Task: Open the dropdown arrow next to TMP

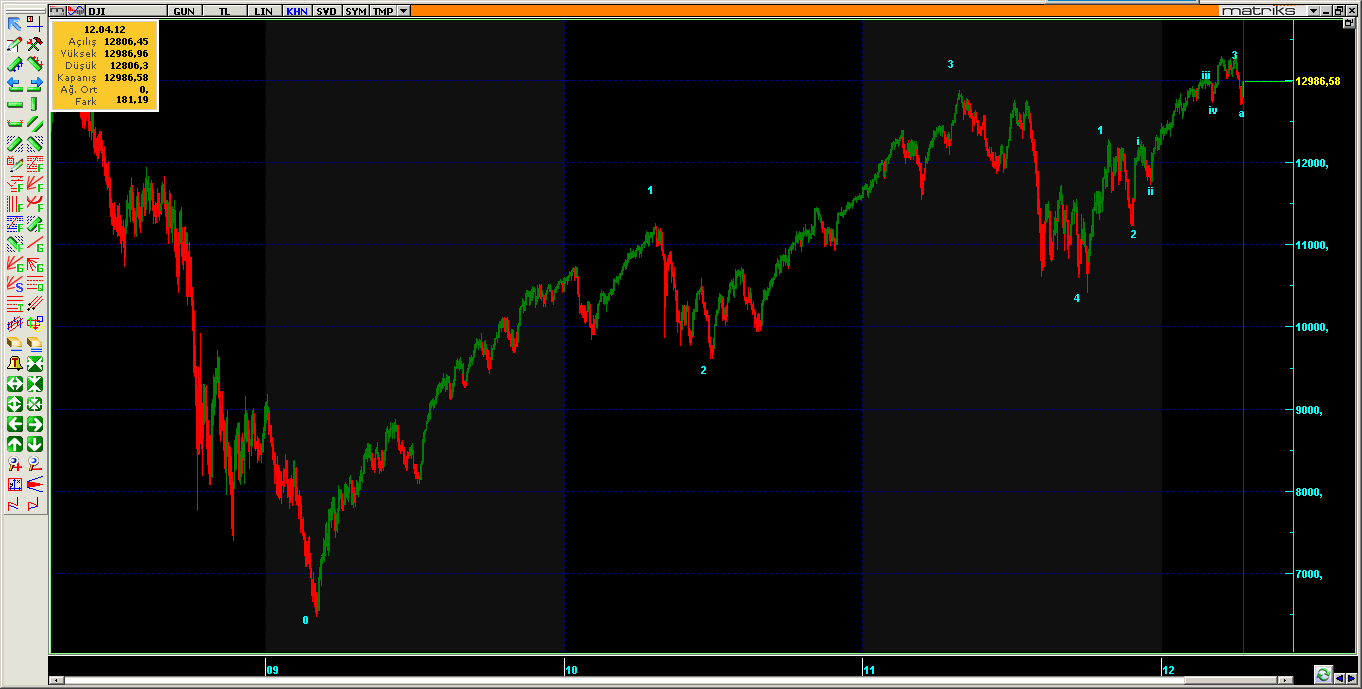Action: click(x=403, y=10)
